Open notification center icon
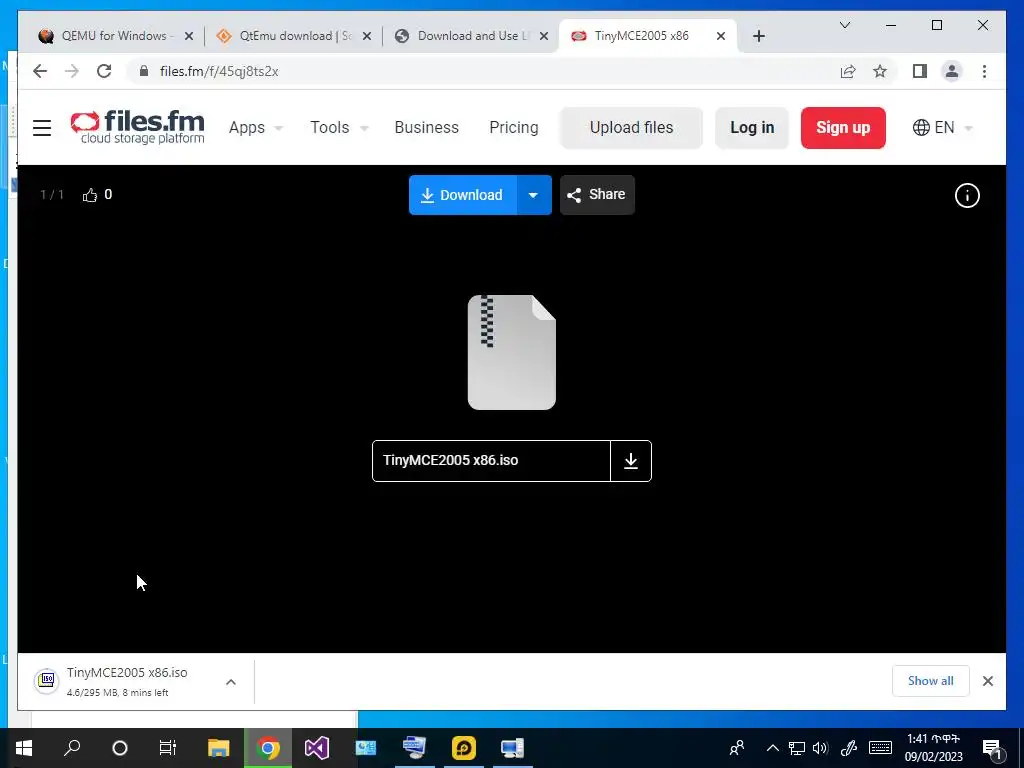Image resolution: width=1024 pixels, height=768 pixels. (x=992, y=749)
